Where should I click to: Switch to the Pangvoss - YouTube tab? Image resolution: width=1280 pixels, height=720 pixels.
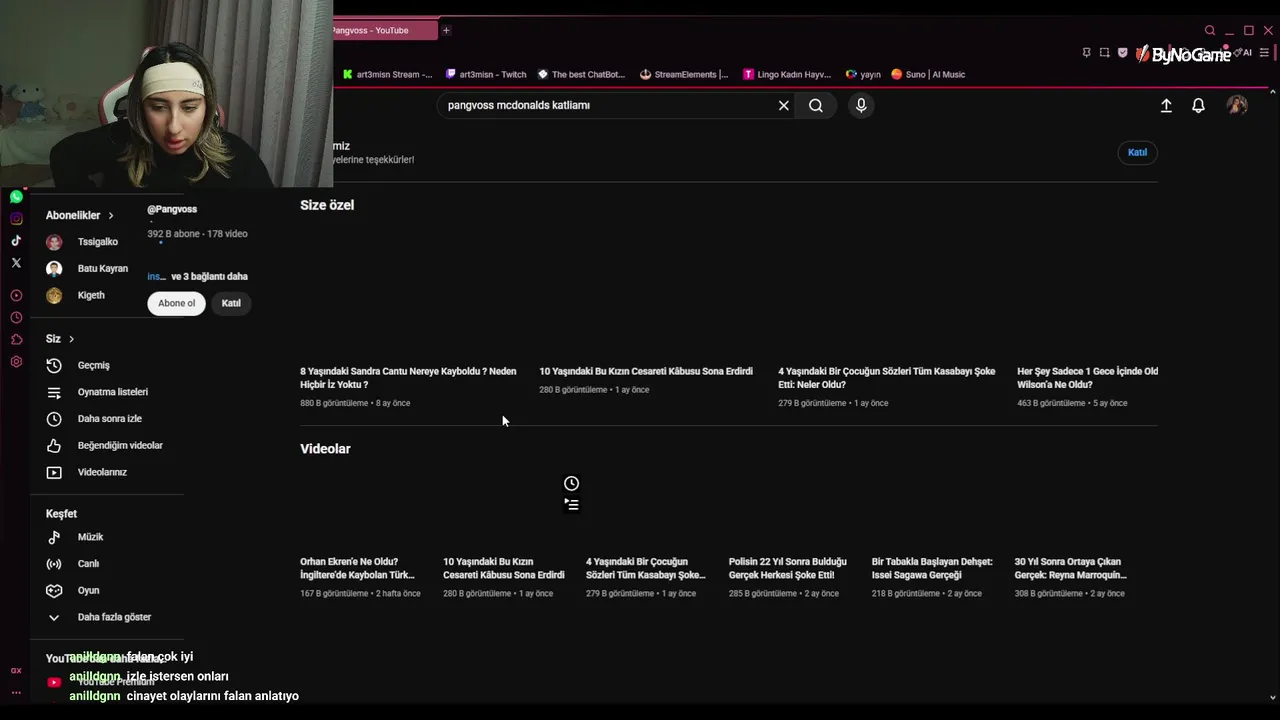point(385,30)
